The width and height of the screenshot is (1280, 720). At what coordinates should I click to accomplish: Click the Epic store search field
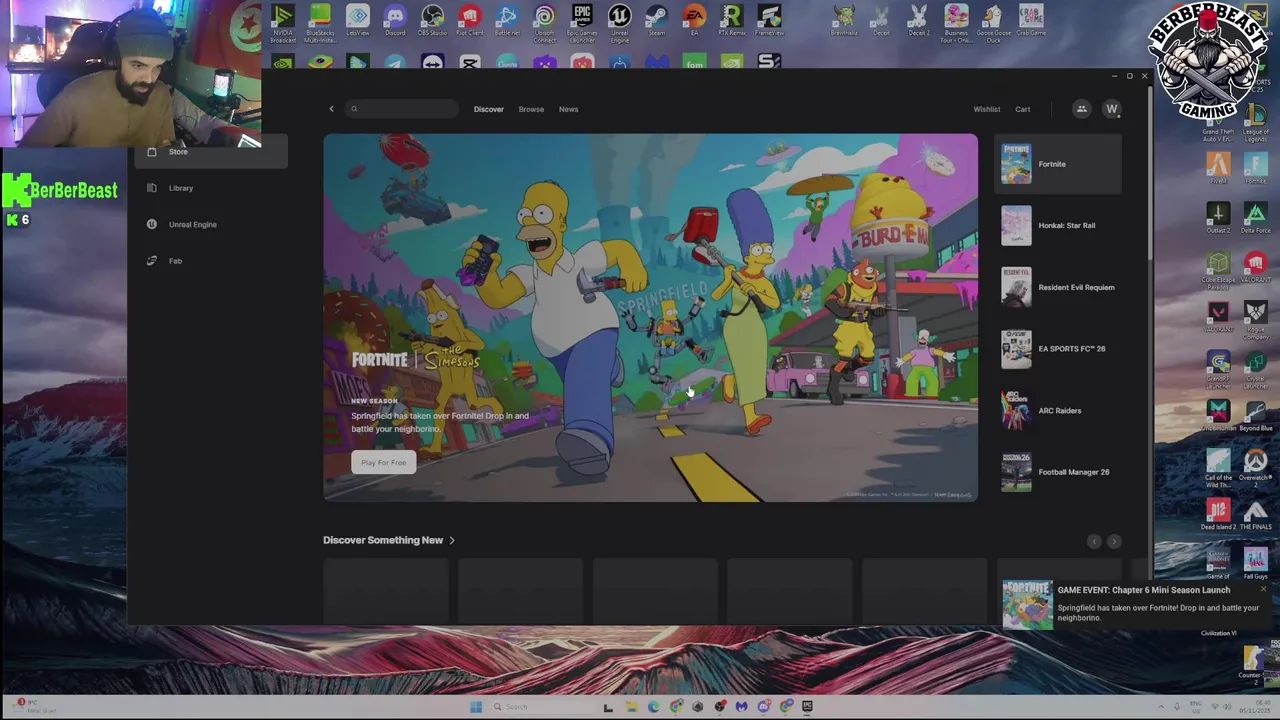click(402, 109)
